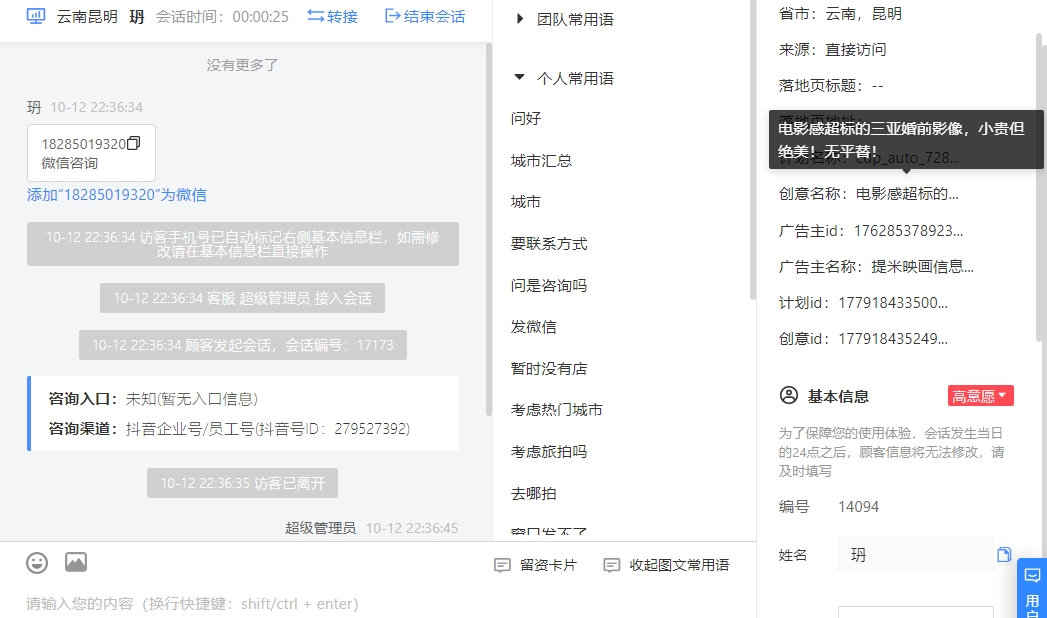The width and height of the screenshot is (1047, 618).
Task: Click the 广告主名称 value 提米映画信息...
Action: [x=922, y=267]
